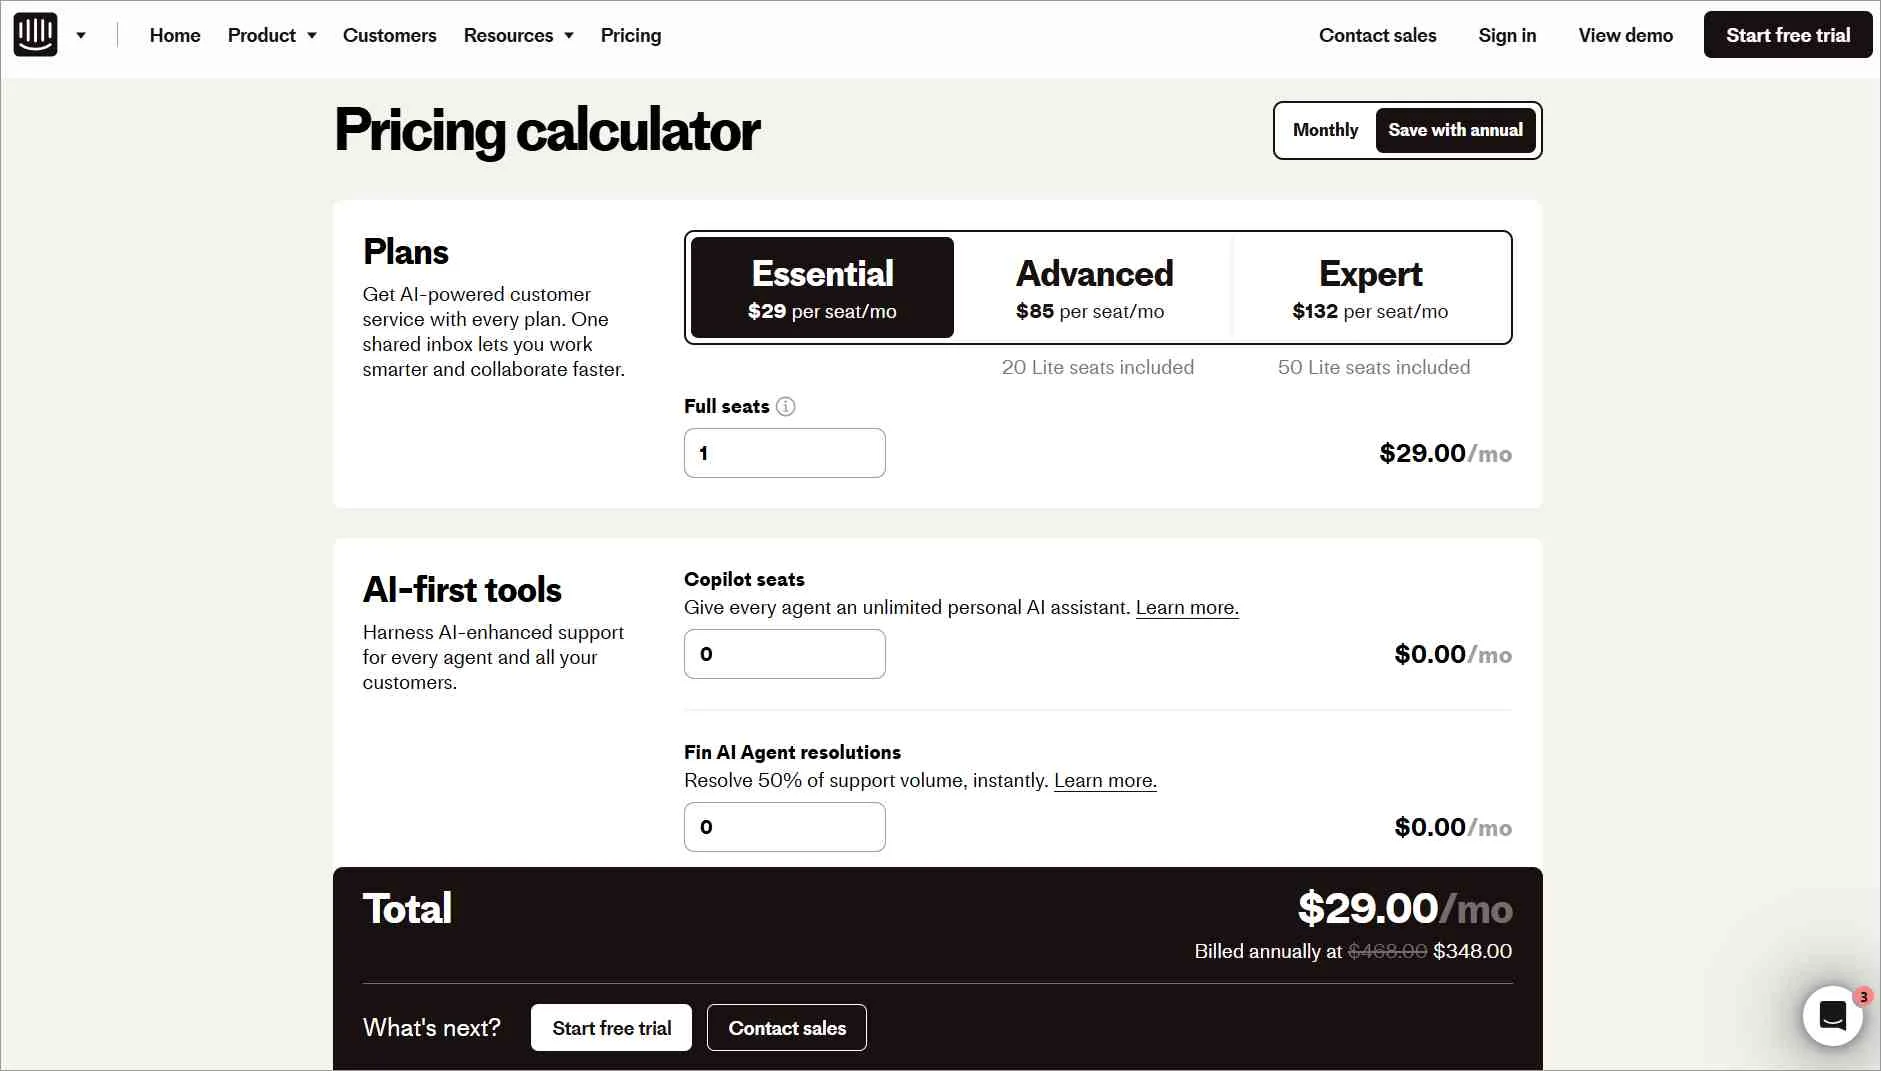This screenshot has height=1071, width=1881.
Task: Click Start free trial in the header
Action: point(1787,34)
